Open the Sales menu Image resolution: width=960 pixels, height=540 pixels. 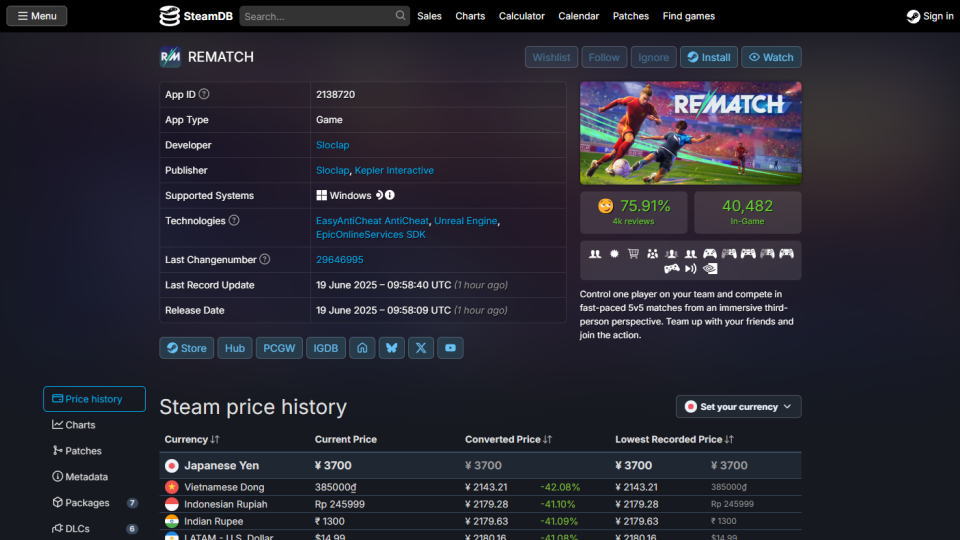[429, 16]
